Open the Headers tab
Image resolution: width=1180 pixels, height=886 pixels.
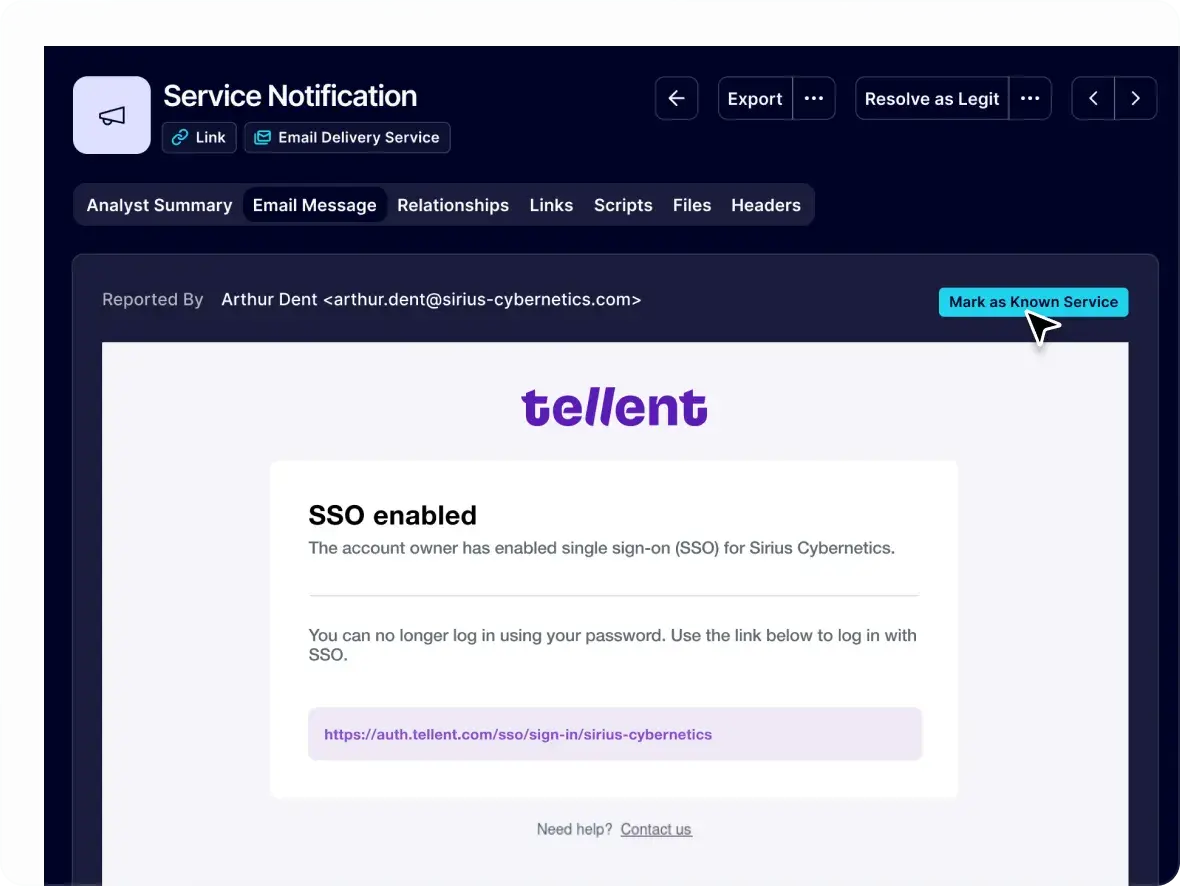pos(766,205)
